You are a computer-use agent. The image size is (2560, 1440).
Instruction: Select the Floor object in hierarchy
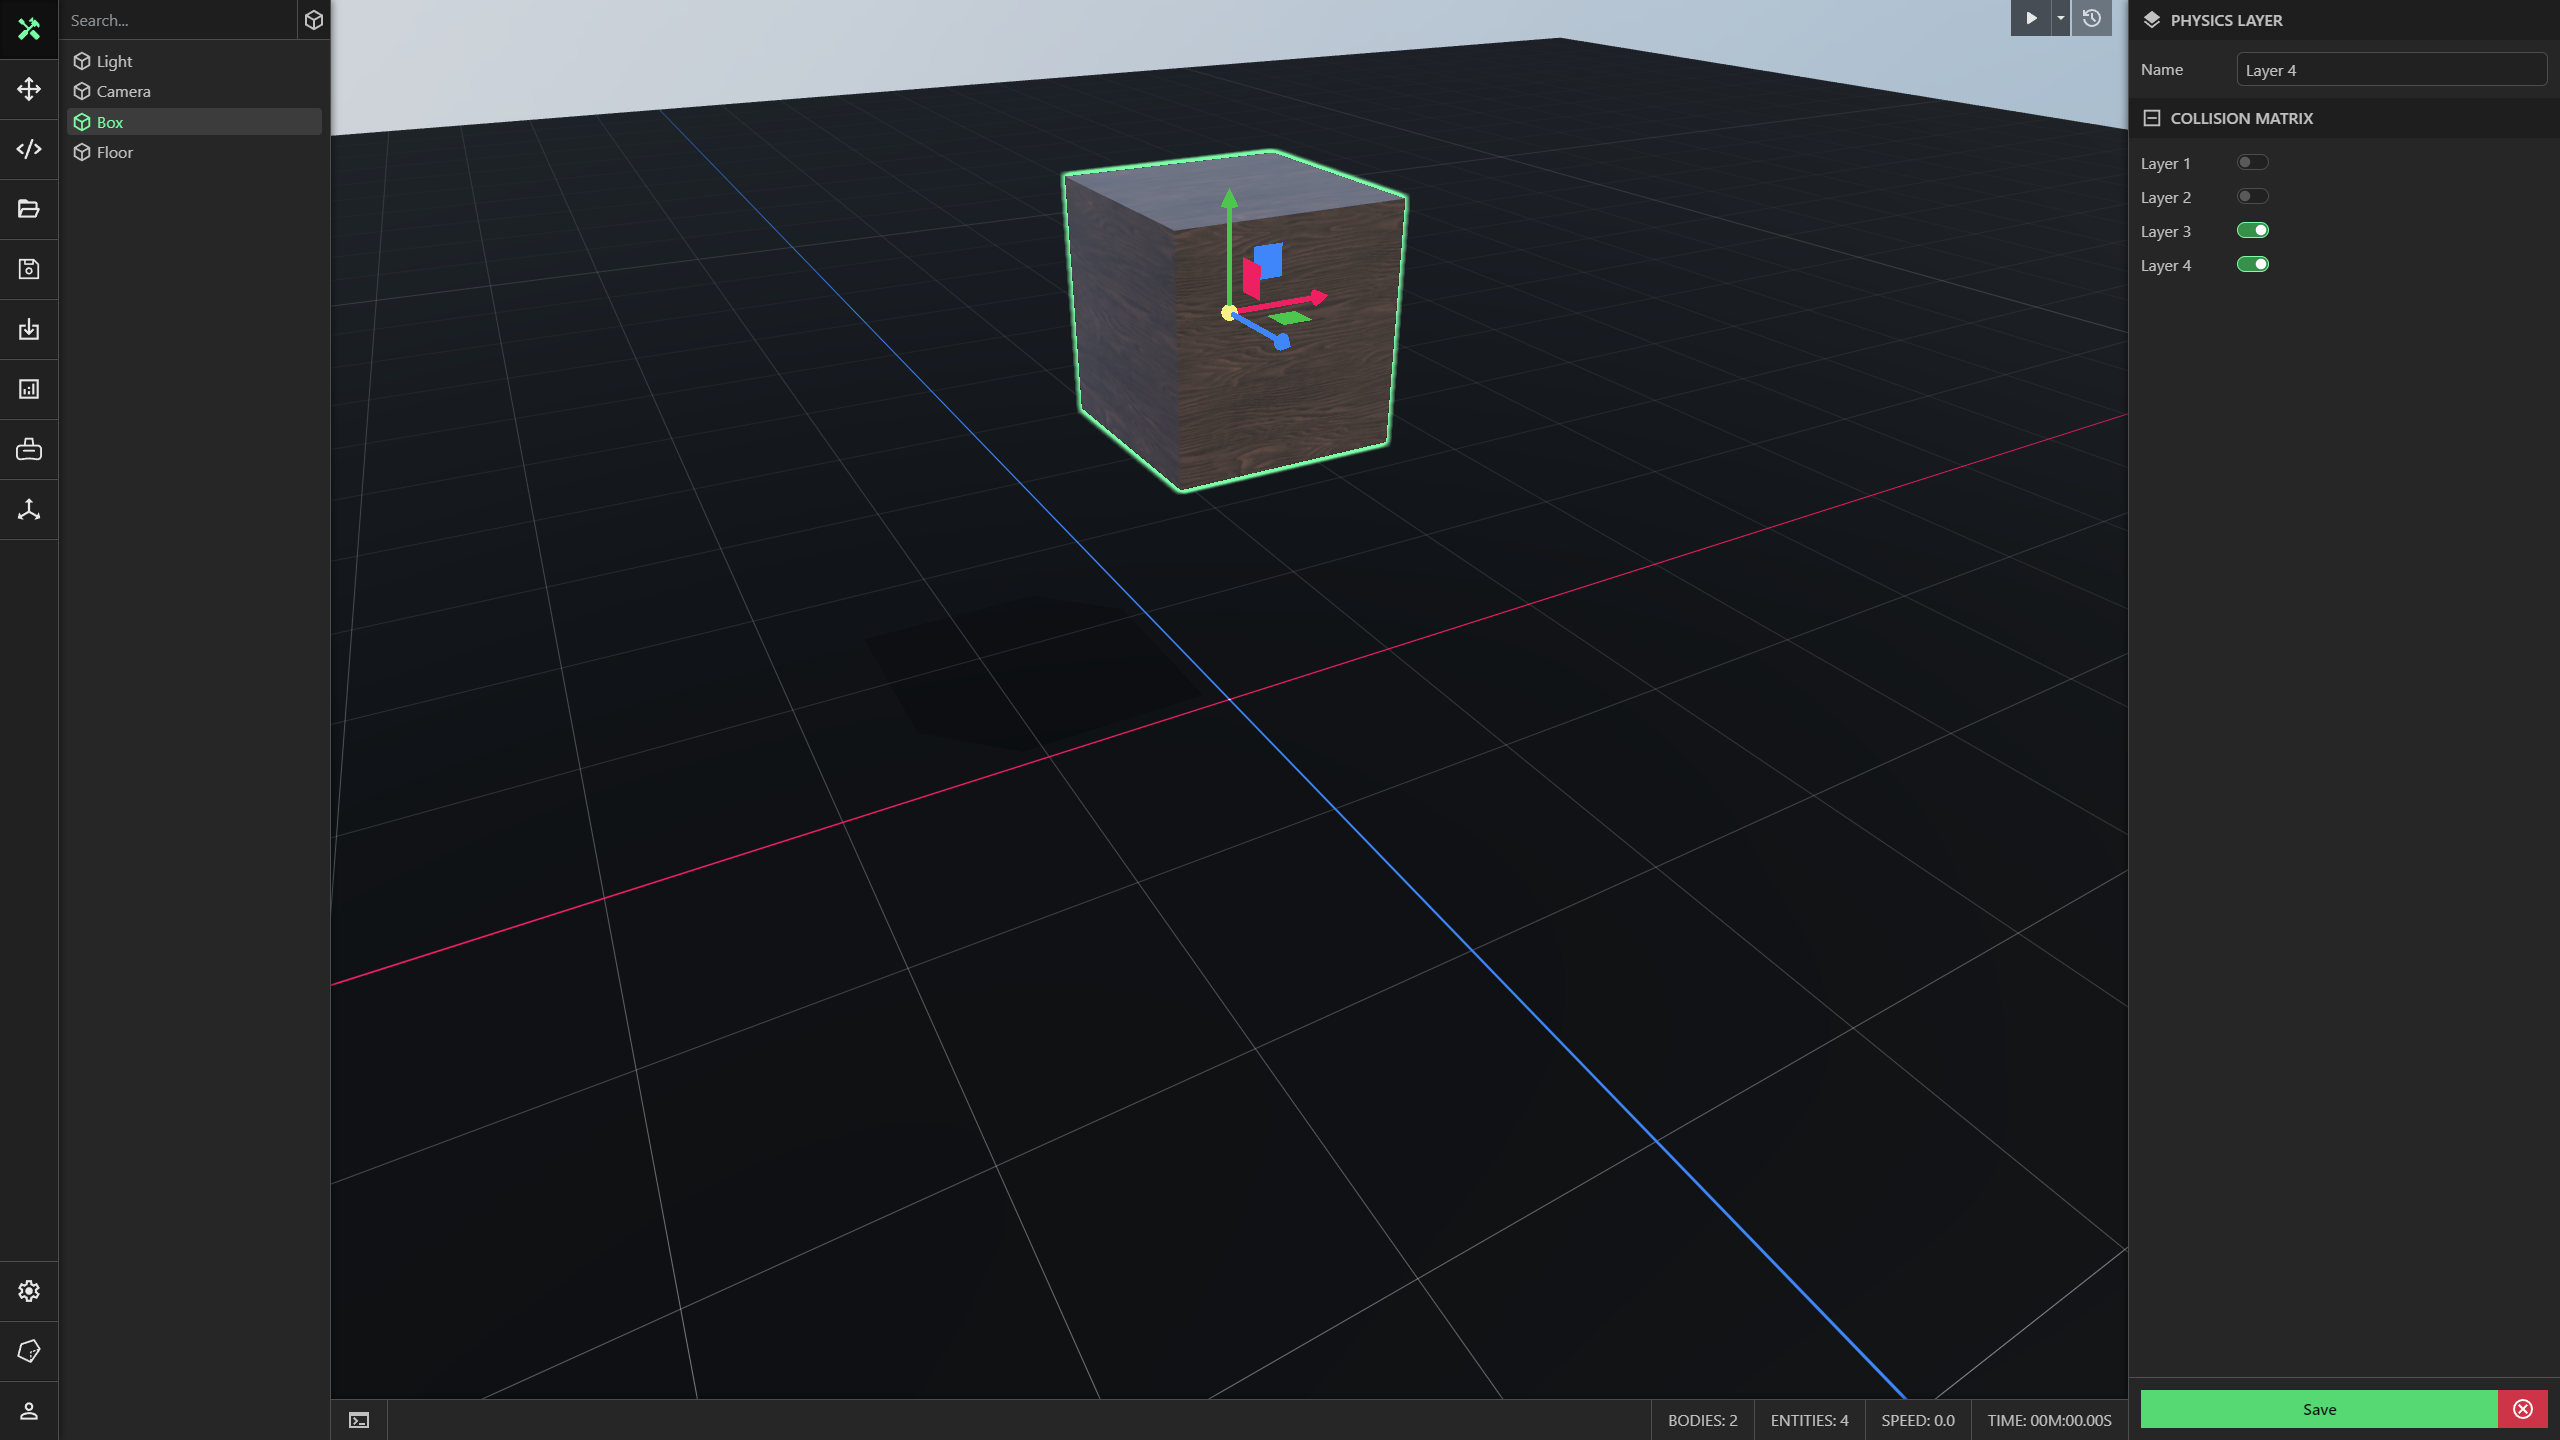point(116,151)
